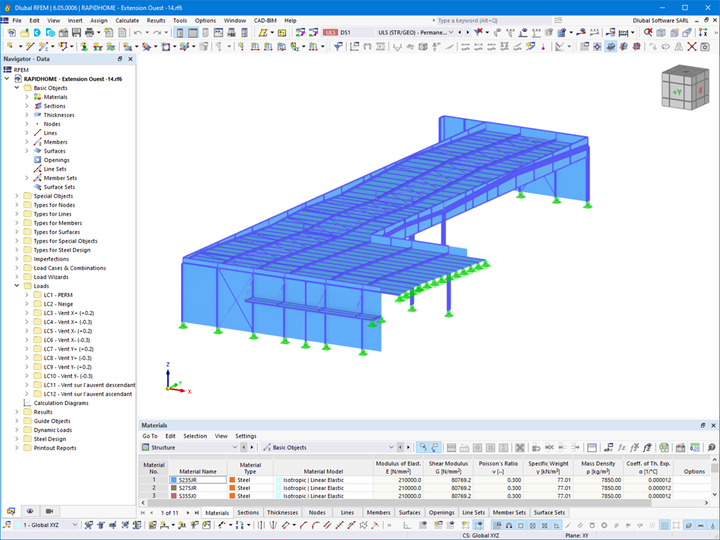Click the Materials table horizontal scrollbar
Screen dimensions: 720x540
tap(399, 503)
